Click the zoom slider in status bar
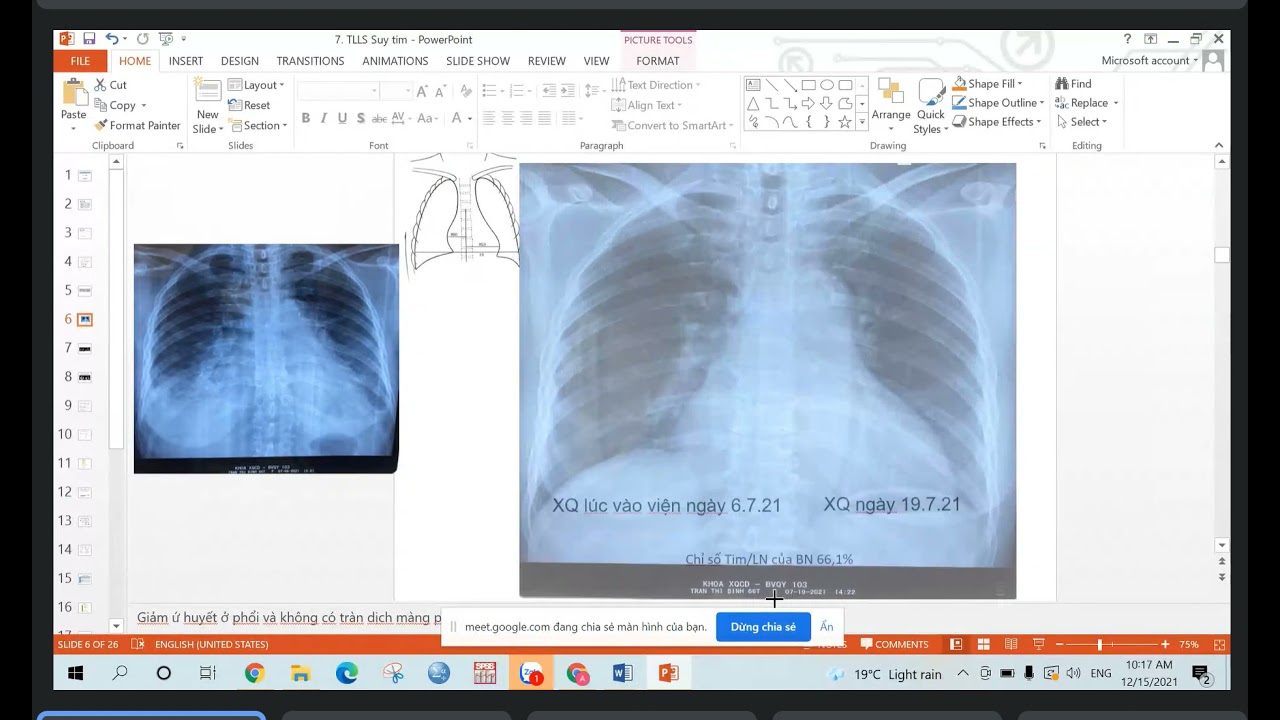The width and height of the screenshot is (1280, 720). click(x=1099, y=645)
